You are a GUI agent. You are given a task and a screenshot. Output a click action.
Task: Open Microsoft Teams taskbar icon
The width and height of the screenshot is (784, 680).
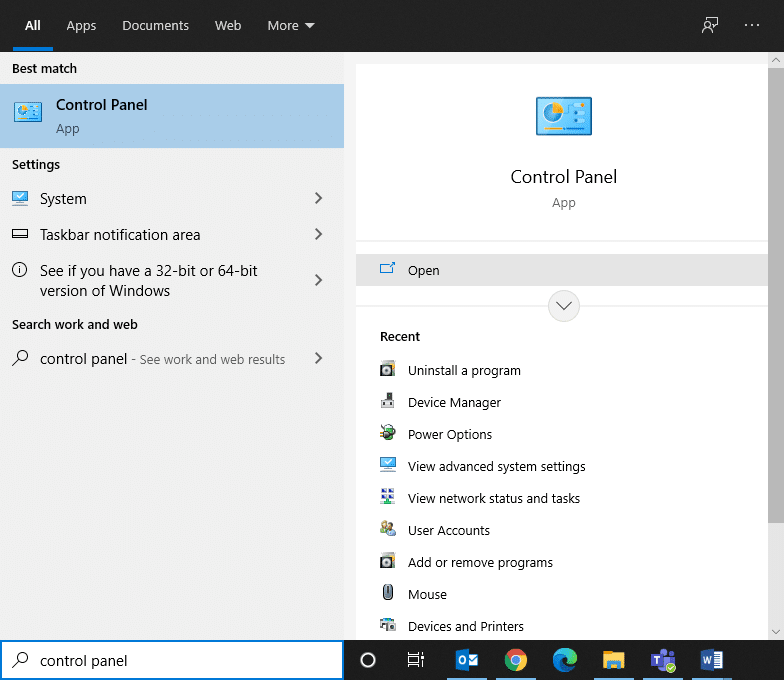coord(663,660)
